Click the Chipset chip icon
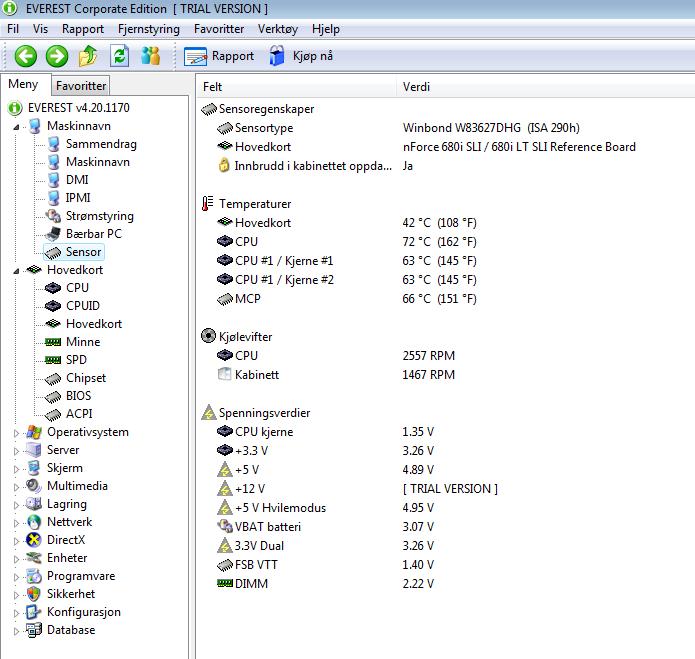695x659 pixels. tap(53, 378)
